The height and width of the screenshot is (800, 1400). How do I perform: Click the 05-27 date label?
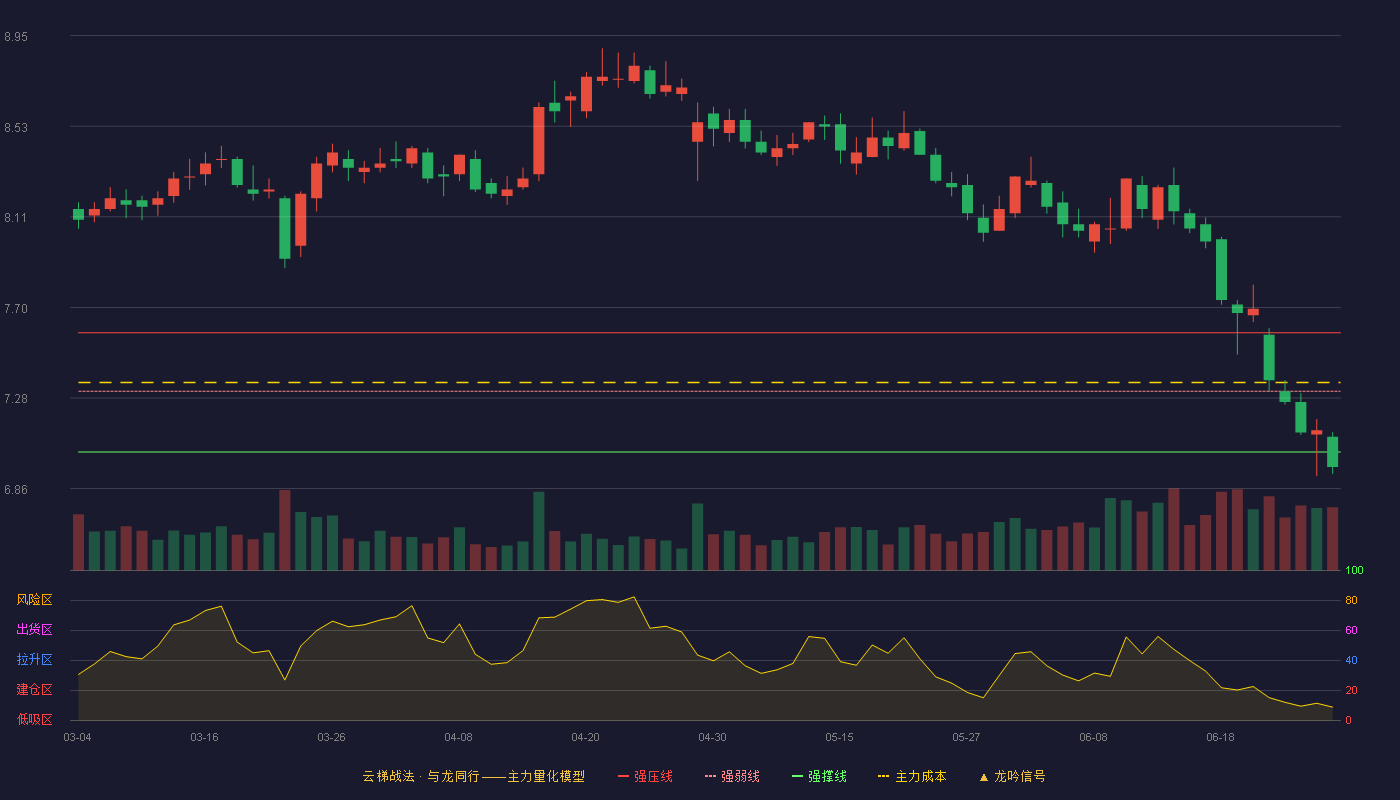[x=966, y=737]
